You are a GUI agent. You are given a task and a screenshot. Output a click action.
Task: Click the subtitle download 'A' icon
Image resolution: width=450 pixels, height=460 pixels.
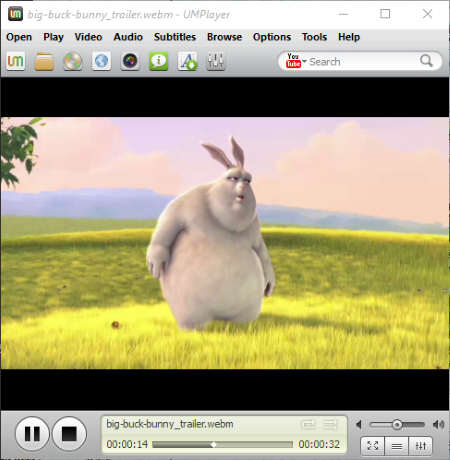pos(187,61)
